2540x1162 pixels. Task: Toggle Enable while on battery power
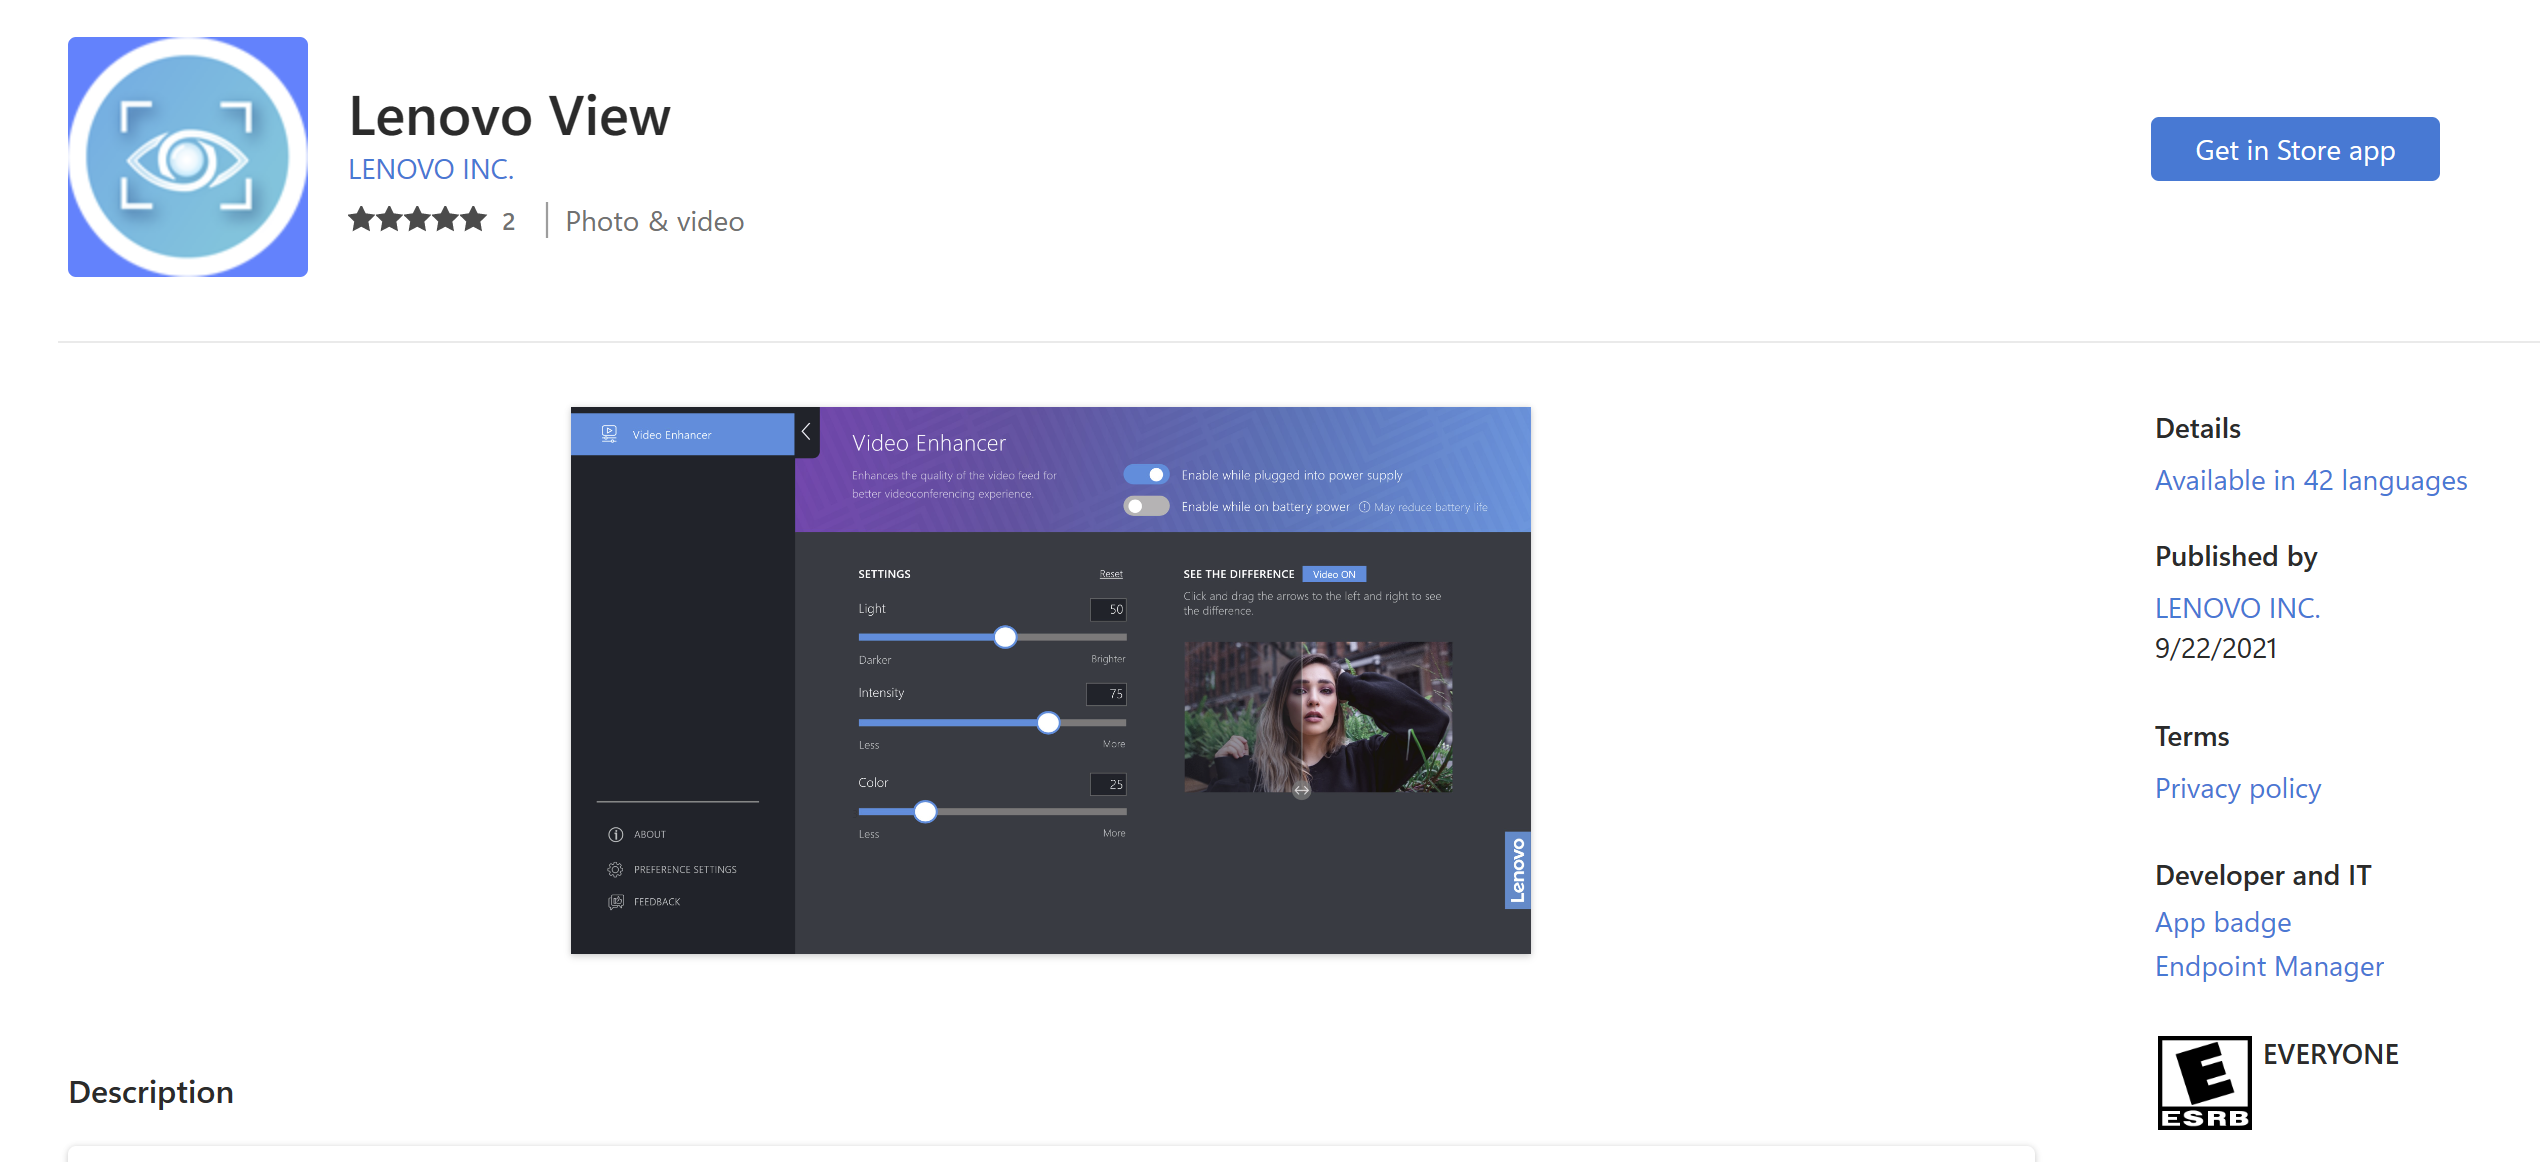click(x=1146, y=506)
